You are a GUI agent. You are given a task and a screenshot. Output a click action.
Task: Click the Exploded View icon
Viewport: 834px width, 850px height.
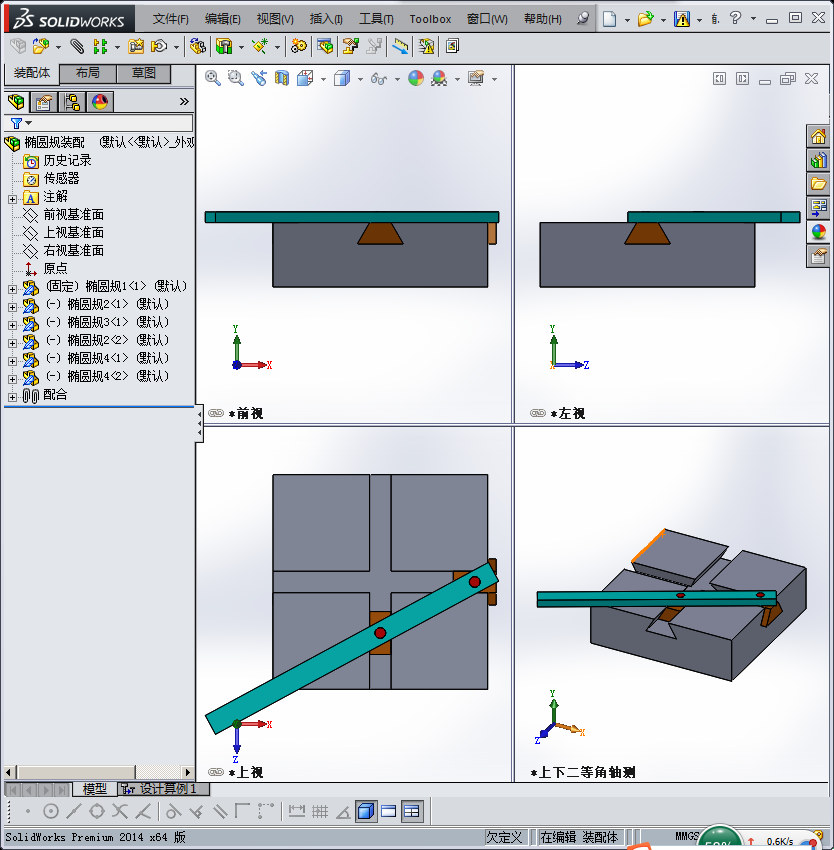(350, 47)
